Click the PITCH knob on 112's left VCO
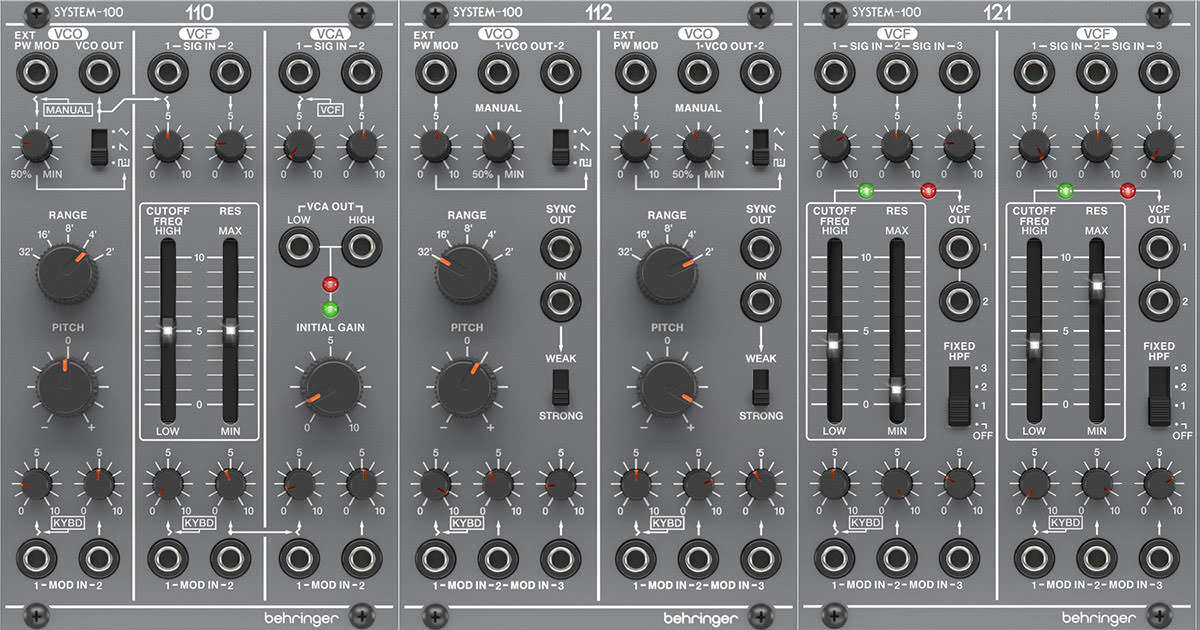Viewport: 1200px width, 630px height. click(466, 387)
